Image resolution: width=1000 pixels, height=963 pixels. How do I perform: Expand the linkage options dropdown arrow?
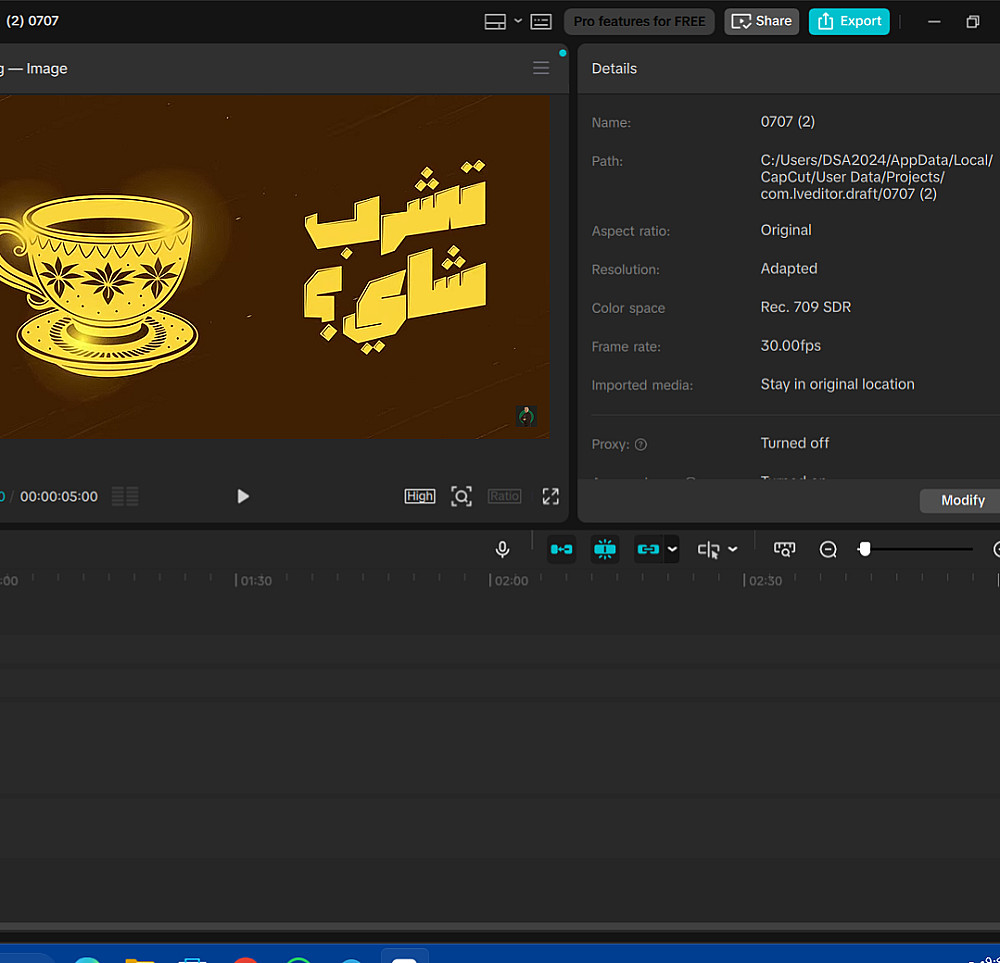pyautogui.click(x=672, y=549)
